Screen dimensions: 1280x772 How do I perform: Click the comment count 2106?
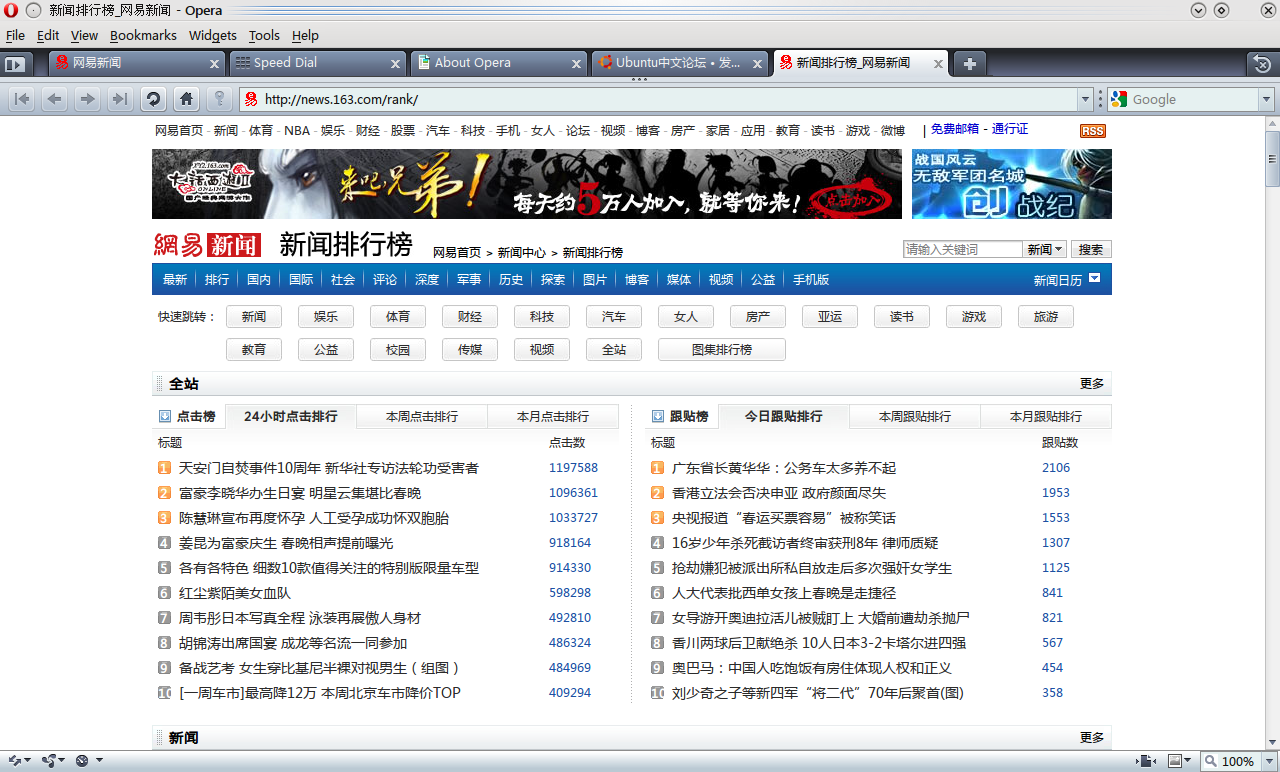[x=1056, y=468]
